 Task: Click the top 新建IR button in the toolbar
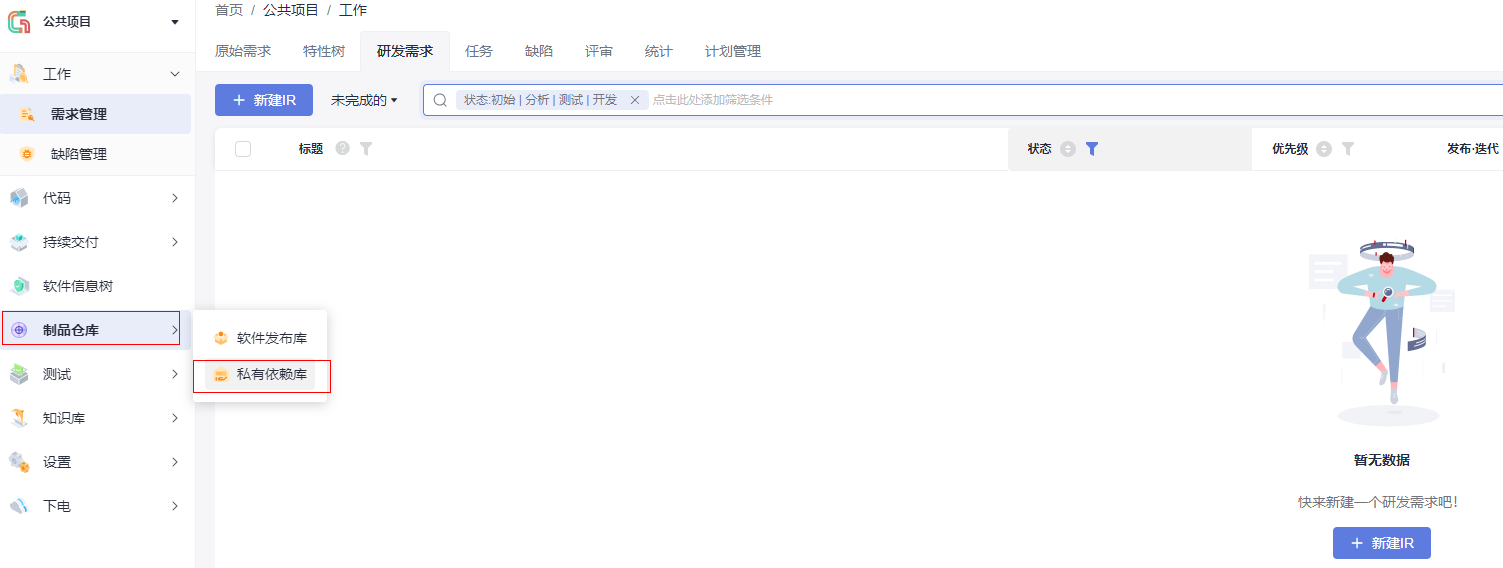(x=264, y=100)
